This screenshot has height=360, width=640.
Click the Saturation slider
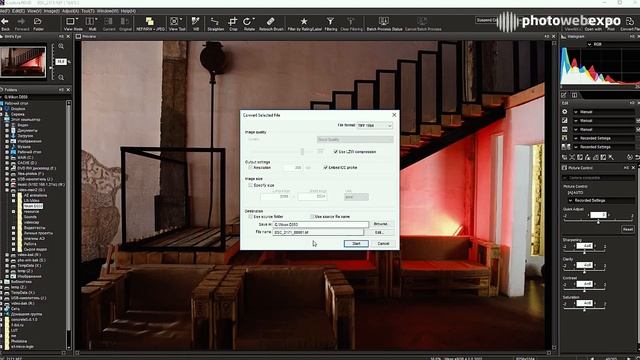tap(584, 310)
